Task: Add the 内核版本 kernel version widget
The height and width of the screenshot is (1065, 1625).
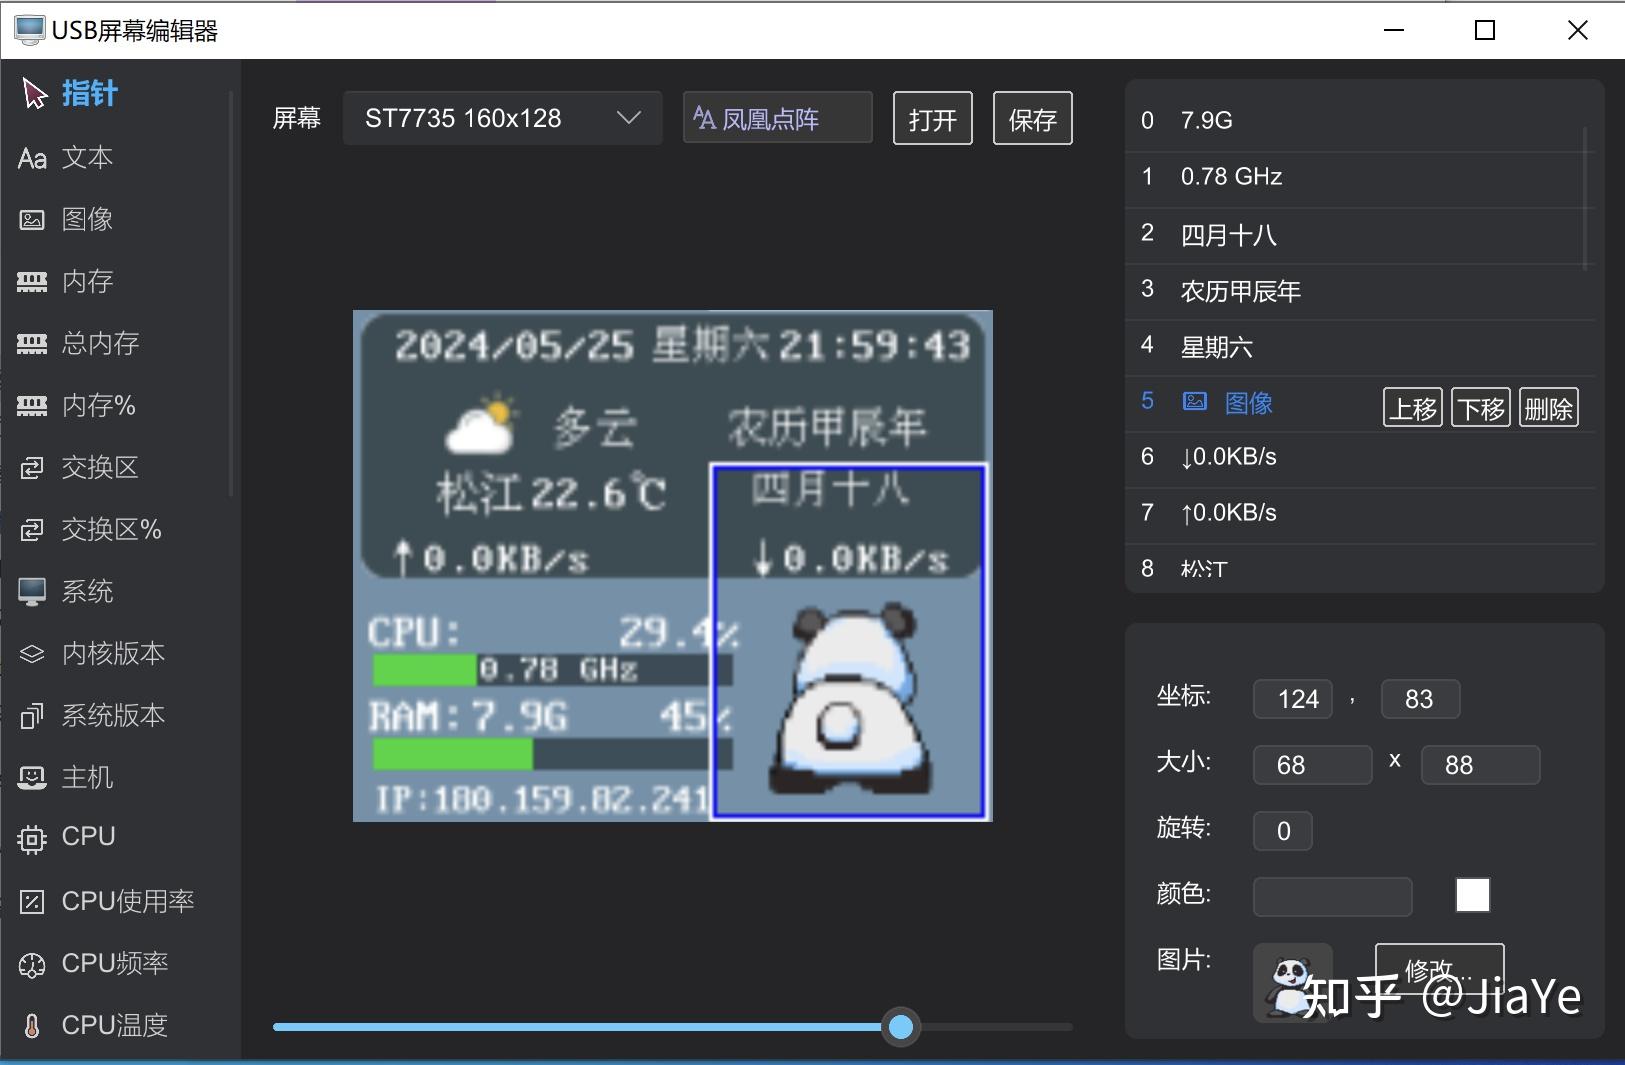Action: [x=92, y=653]
